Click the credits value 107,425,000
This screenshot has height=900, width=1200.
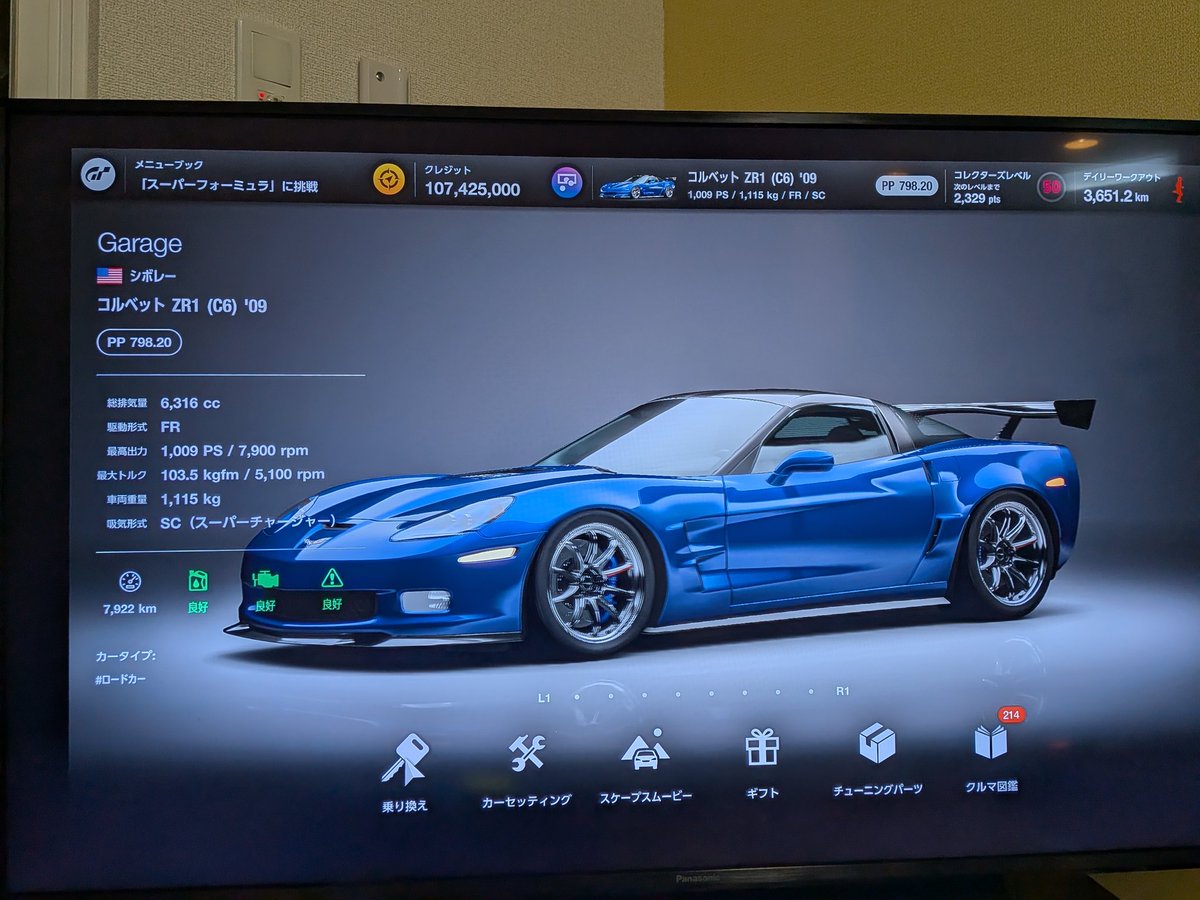pyautogui.click(x=472, y=189)
